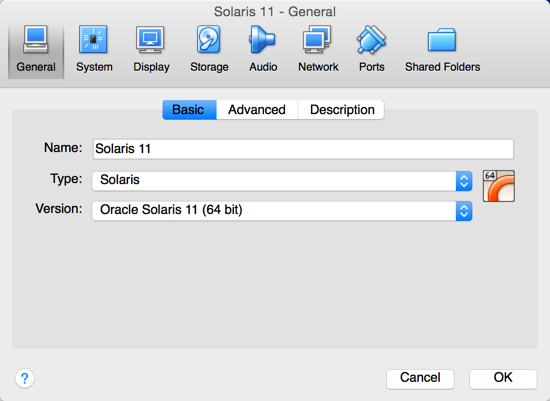550x401 pixels.
Task: Click the 'Solaris 11 - General' window title
Action: click(x=275, y=12)
